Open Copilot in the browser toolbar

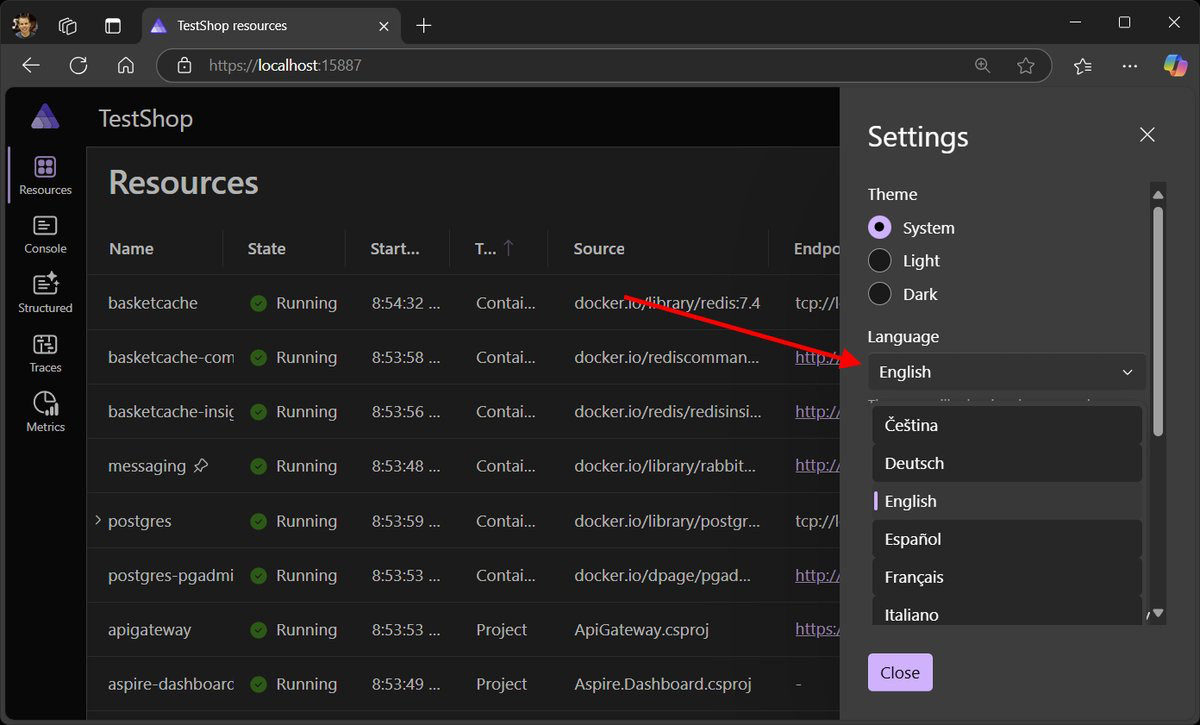click(x=1174, y=65)
